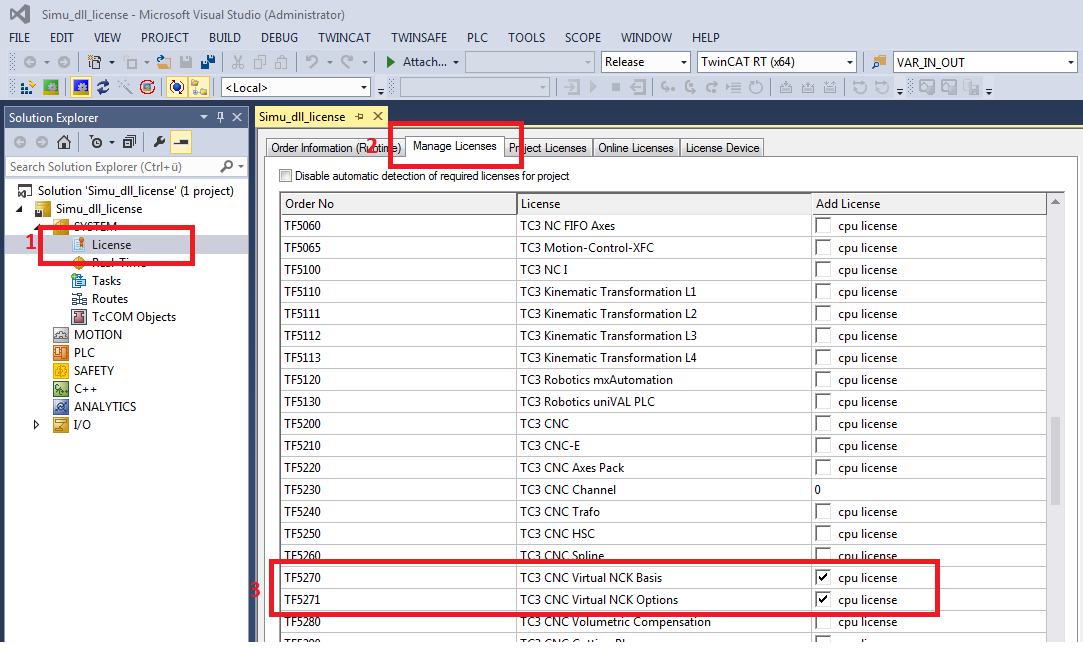Open the <Local> target system dropdown

364,88
